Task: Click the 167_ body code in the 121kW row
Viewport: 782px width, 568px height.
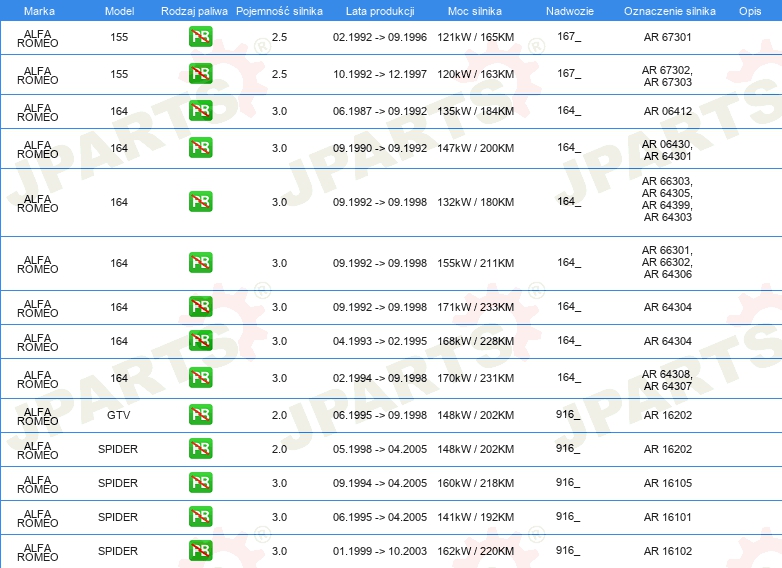Action: pos(569,36)
